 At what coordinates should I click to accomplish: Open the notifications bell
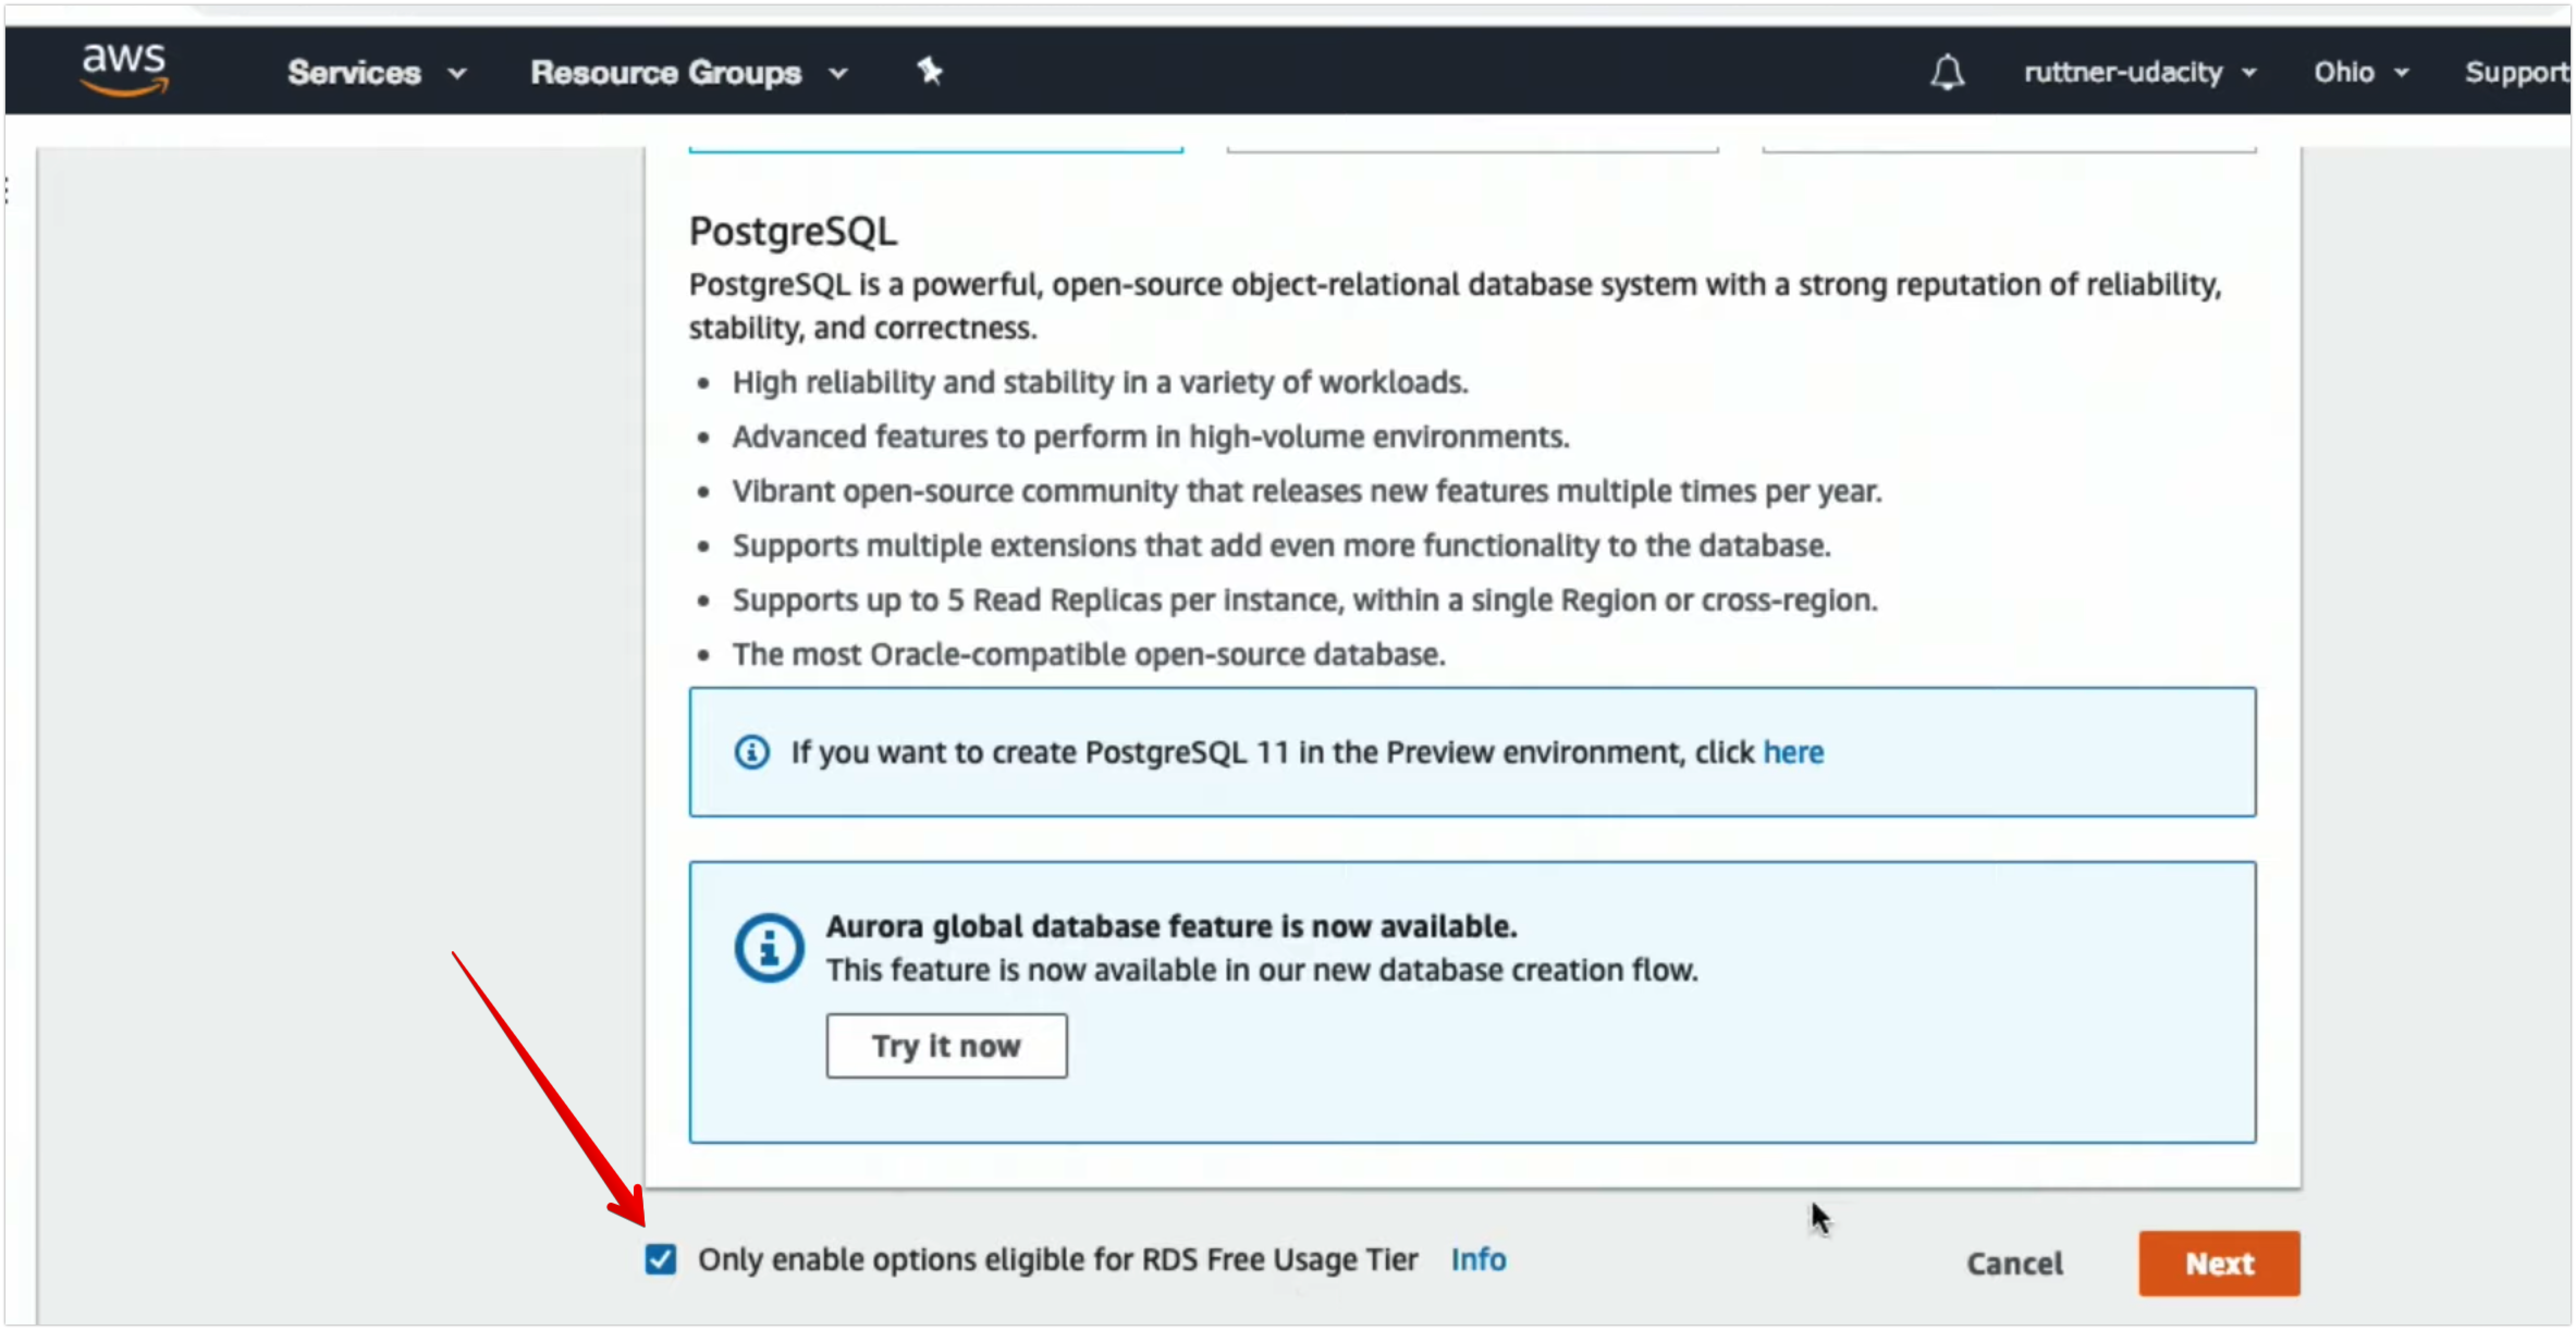click(1946, 72)
